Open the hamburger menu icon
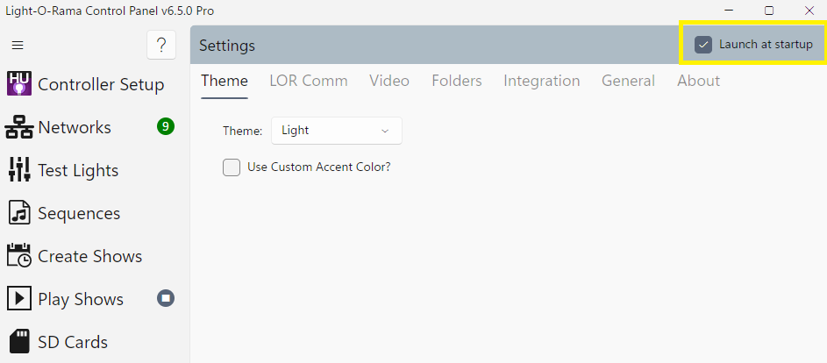The width and height of the screenshot is (827, 363). (x=17, y=45)
